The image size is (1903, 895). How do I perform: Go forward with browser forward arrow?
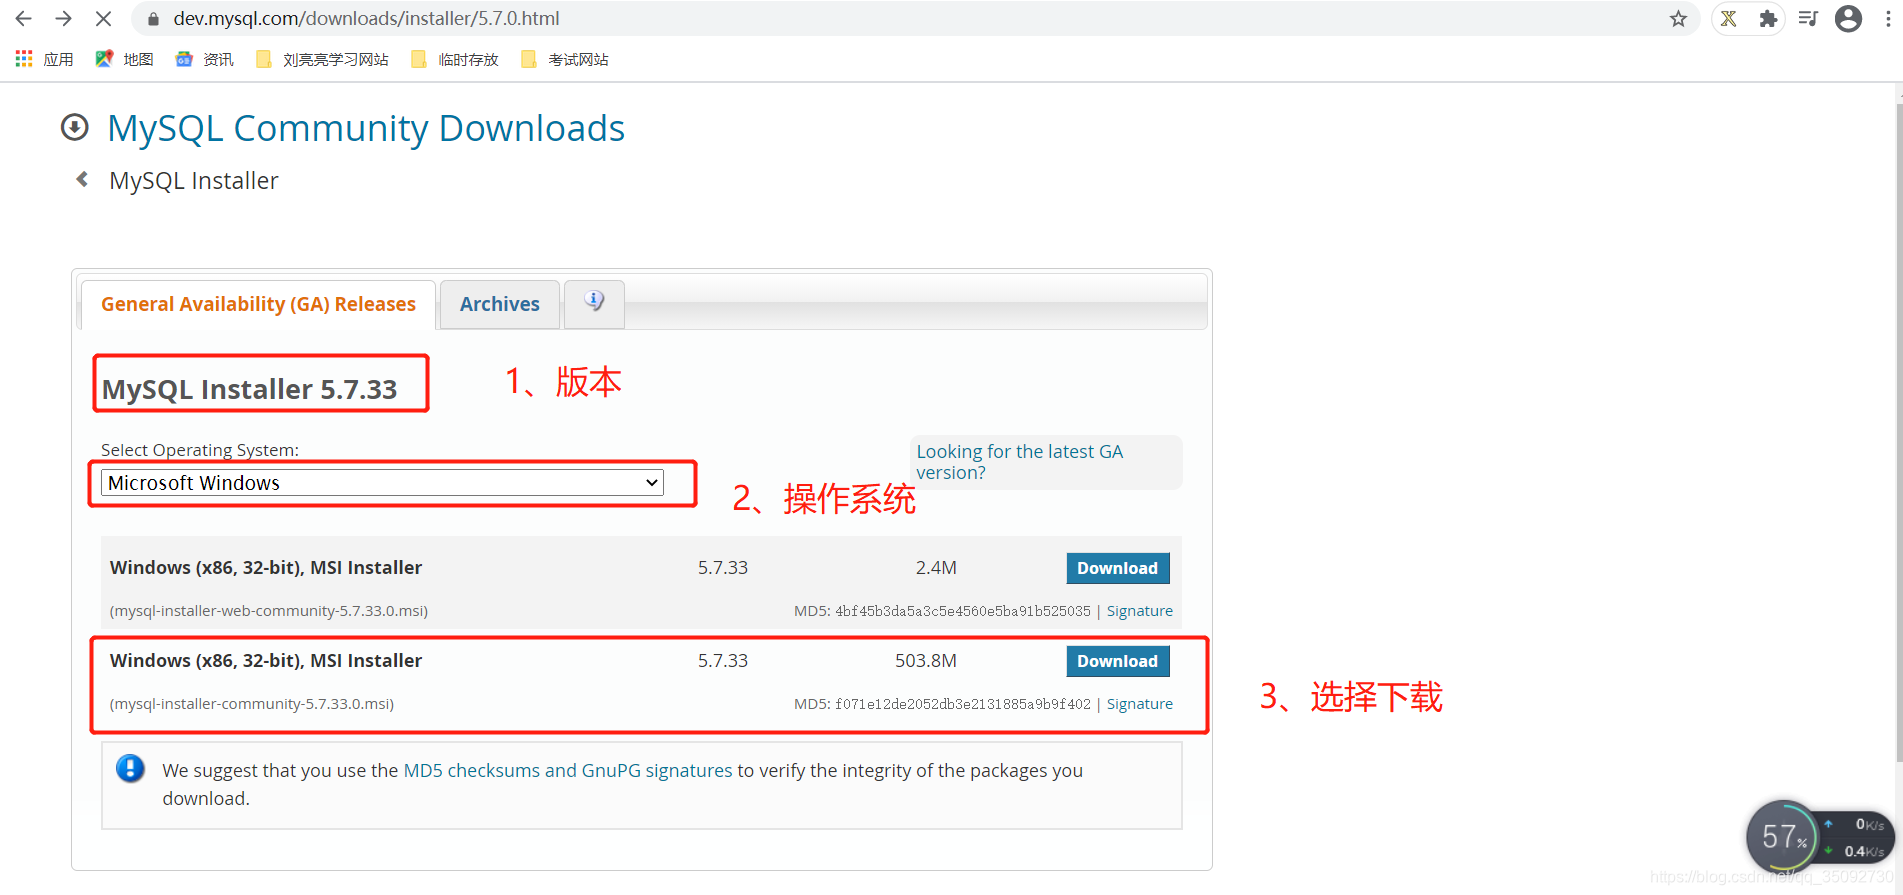[x=63, y=18]
